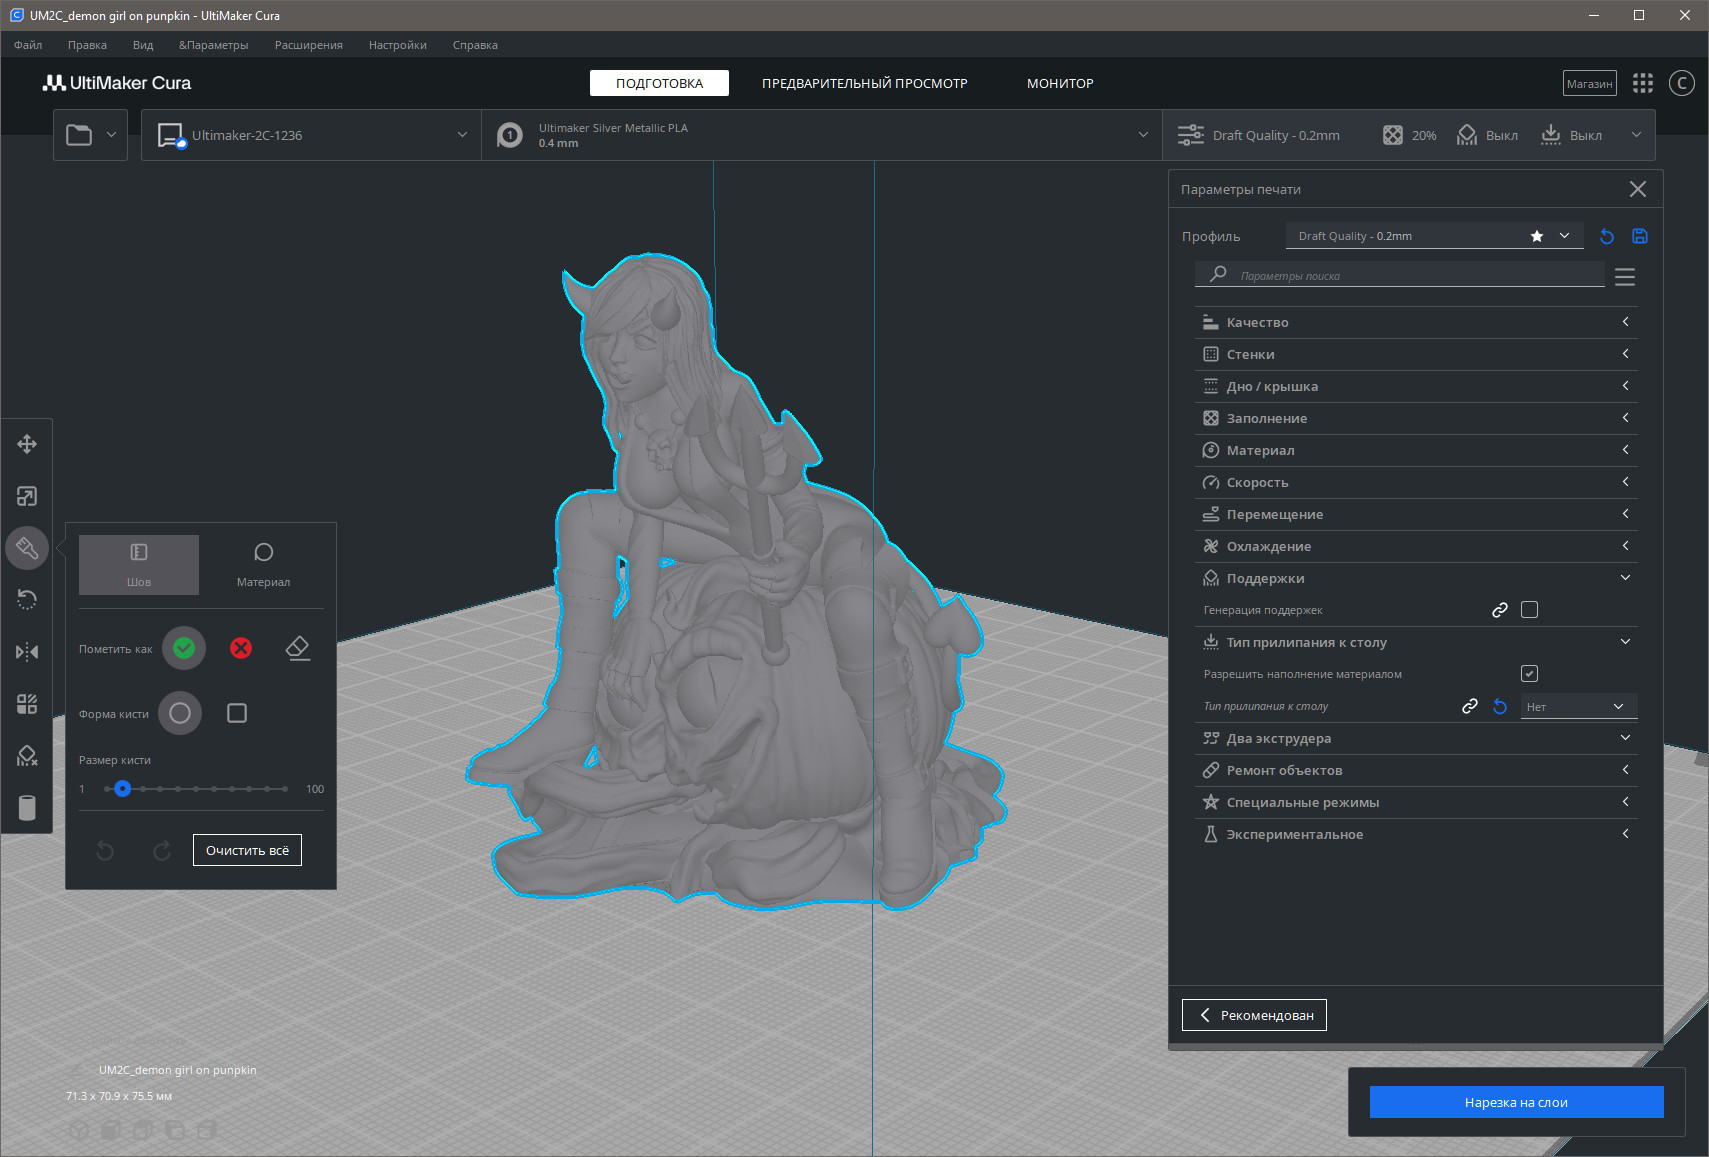Open the Ultimaker-2C-1236 printer dropdown
Viewport: 1709px width, 1157px height.
click(311, 135)
